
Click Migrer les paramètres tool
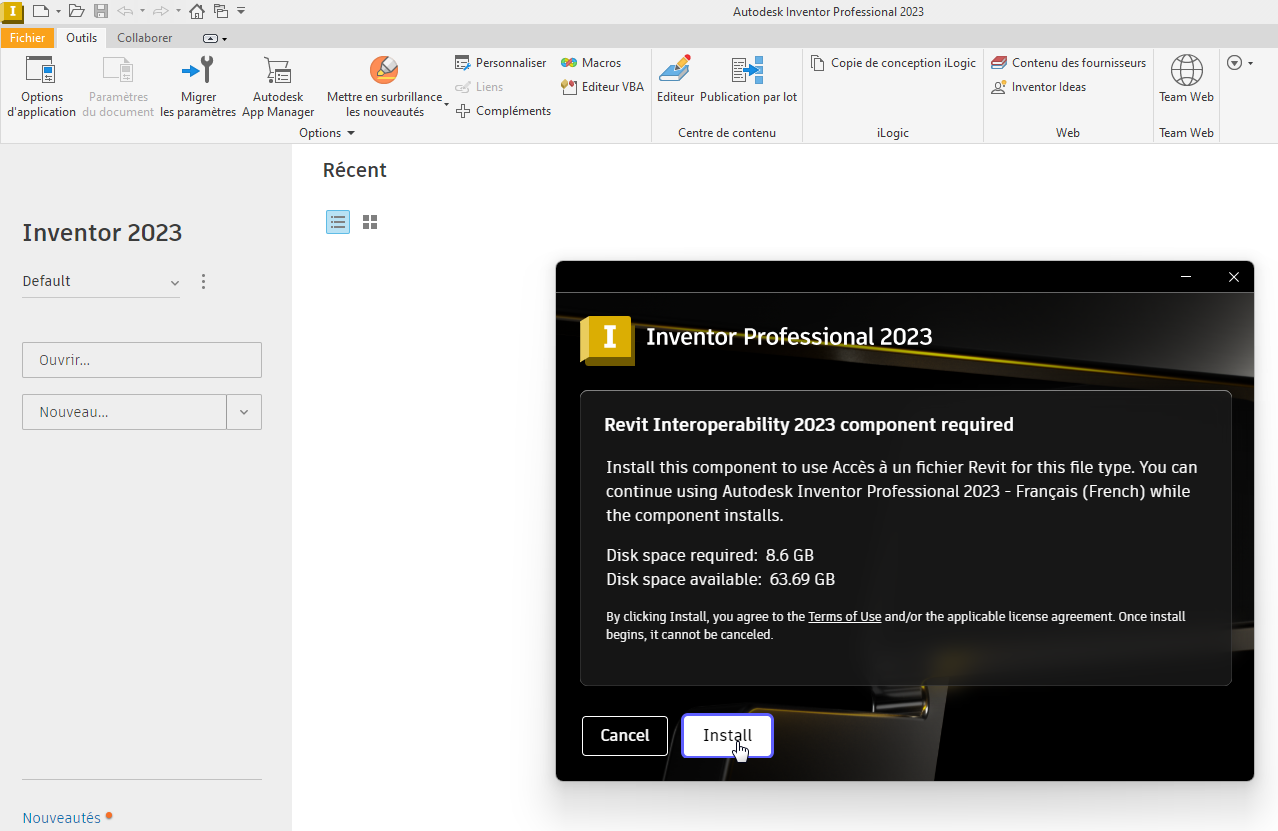pos(198,86)
